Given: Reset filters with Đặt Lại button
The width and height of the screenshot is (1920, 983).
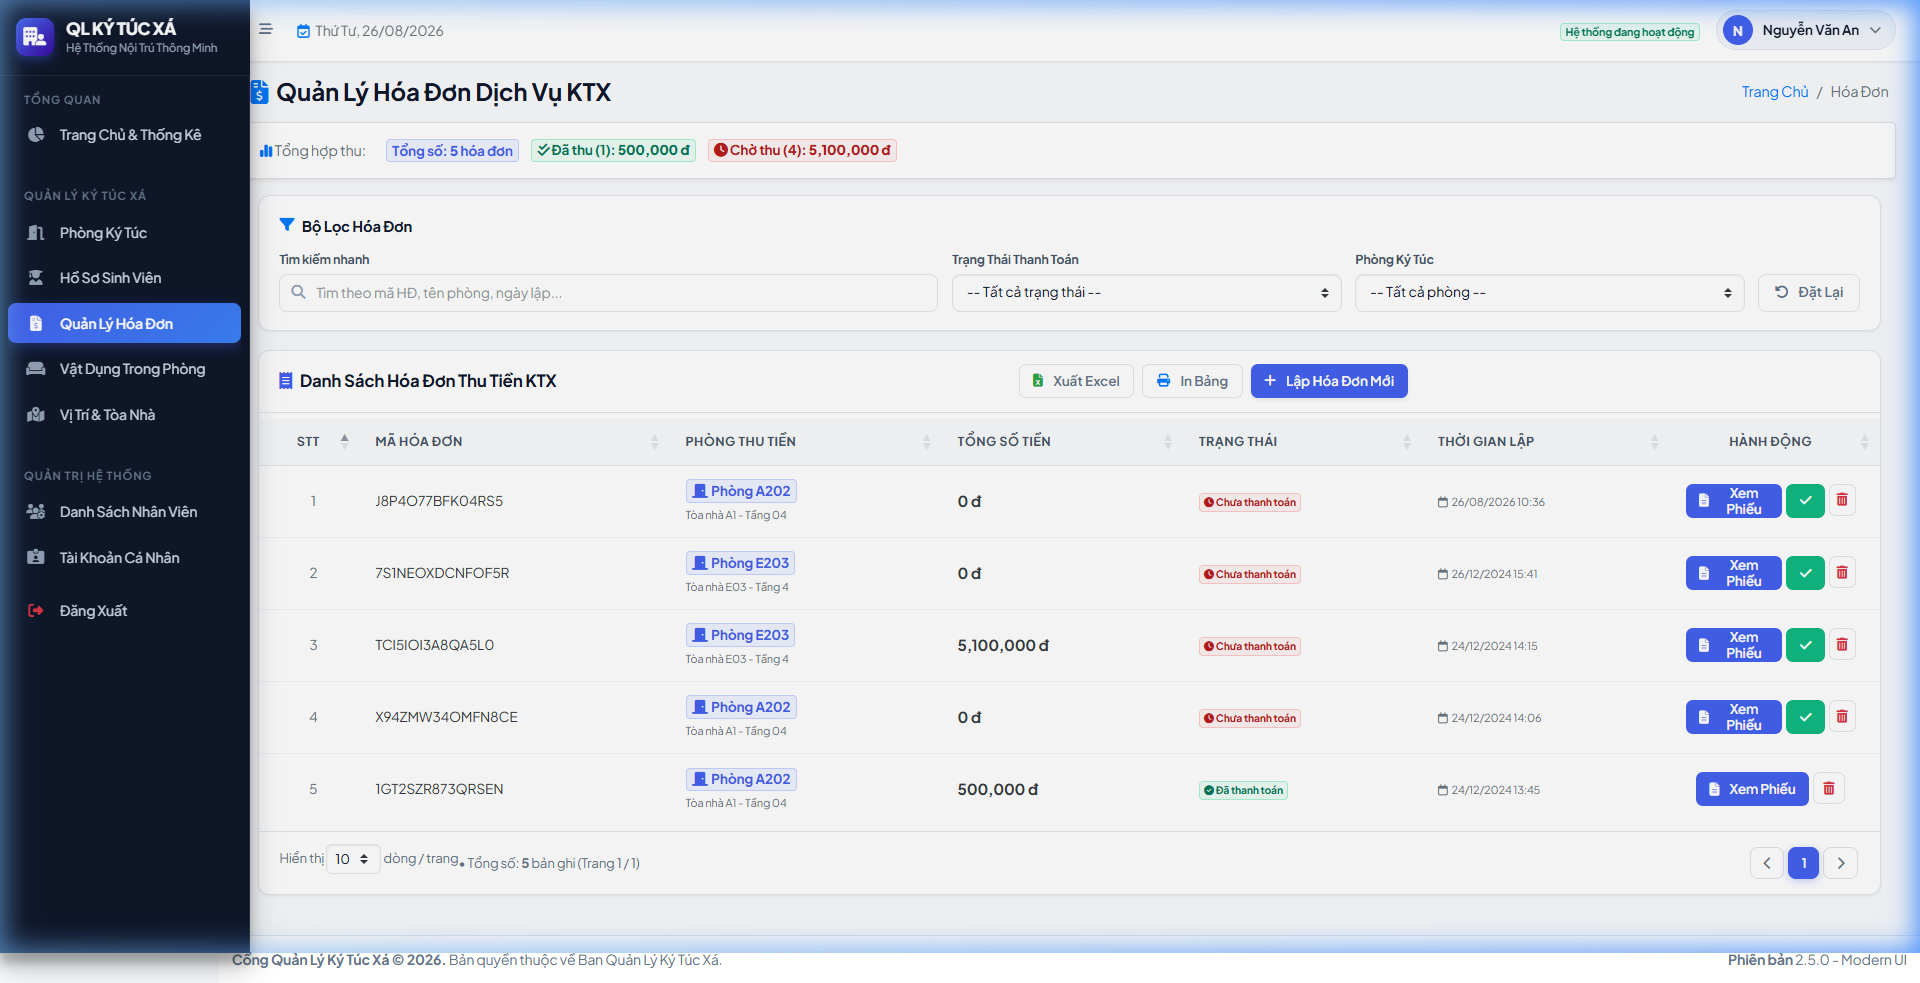Looking at the screenshot, I should click(1809, 293).
